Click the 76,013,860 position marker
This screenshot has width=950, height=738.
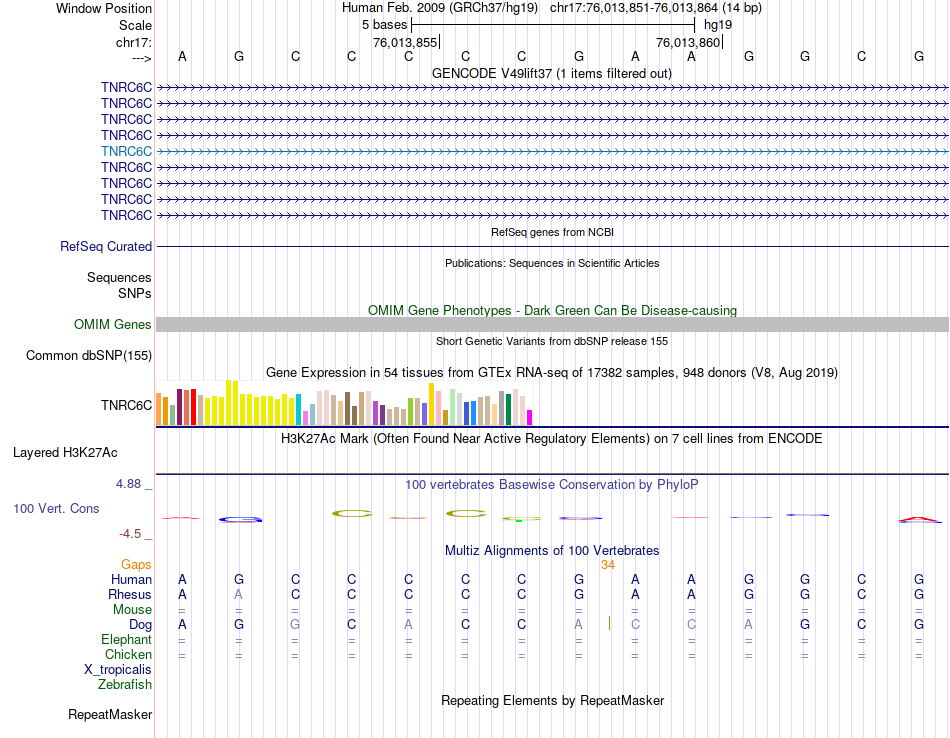coord(688,42)
